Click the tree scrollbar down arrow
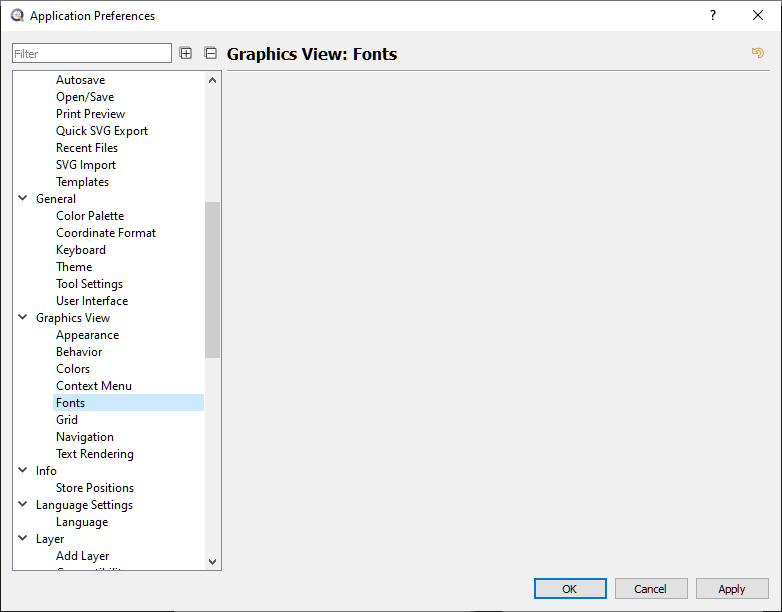 pyautogui.click(x=212, y=562)
